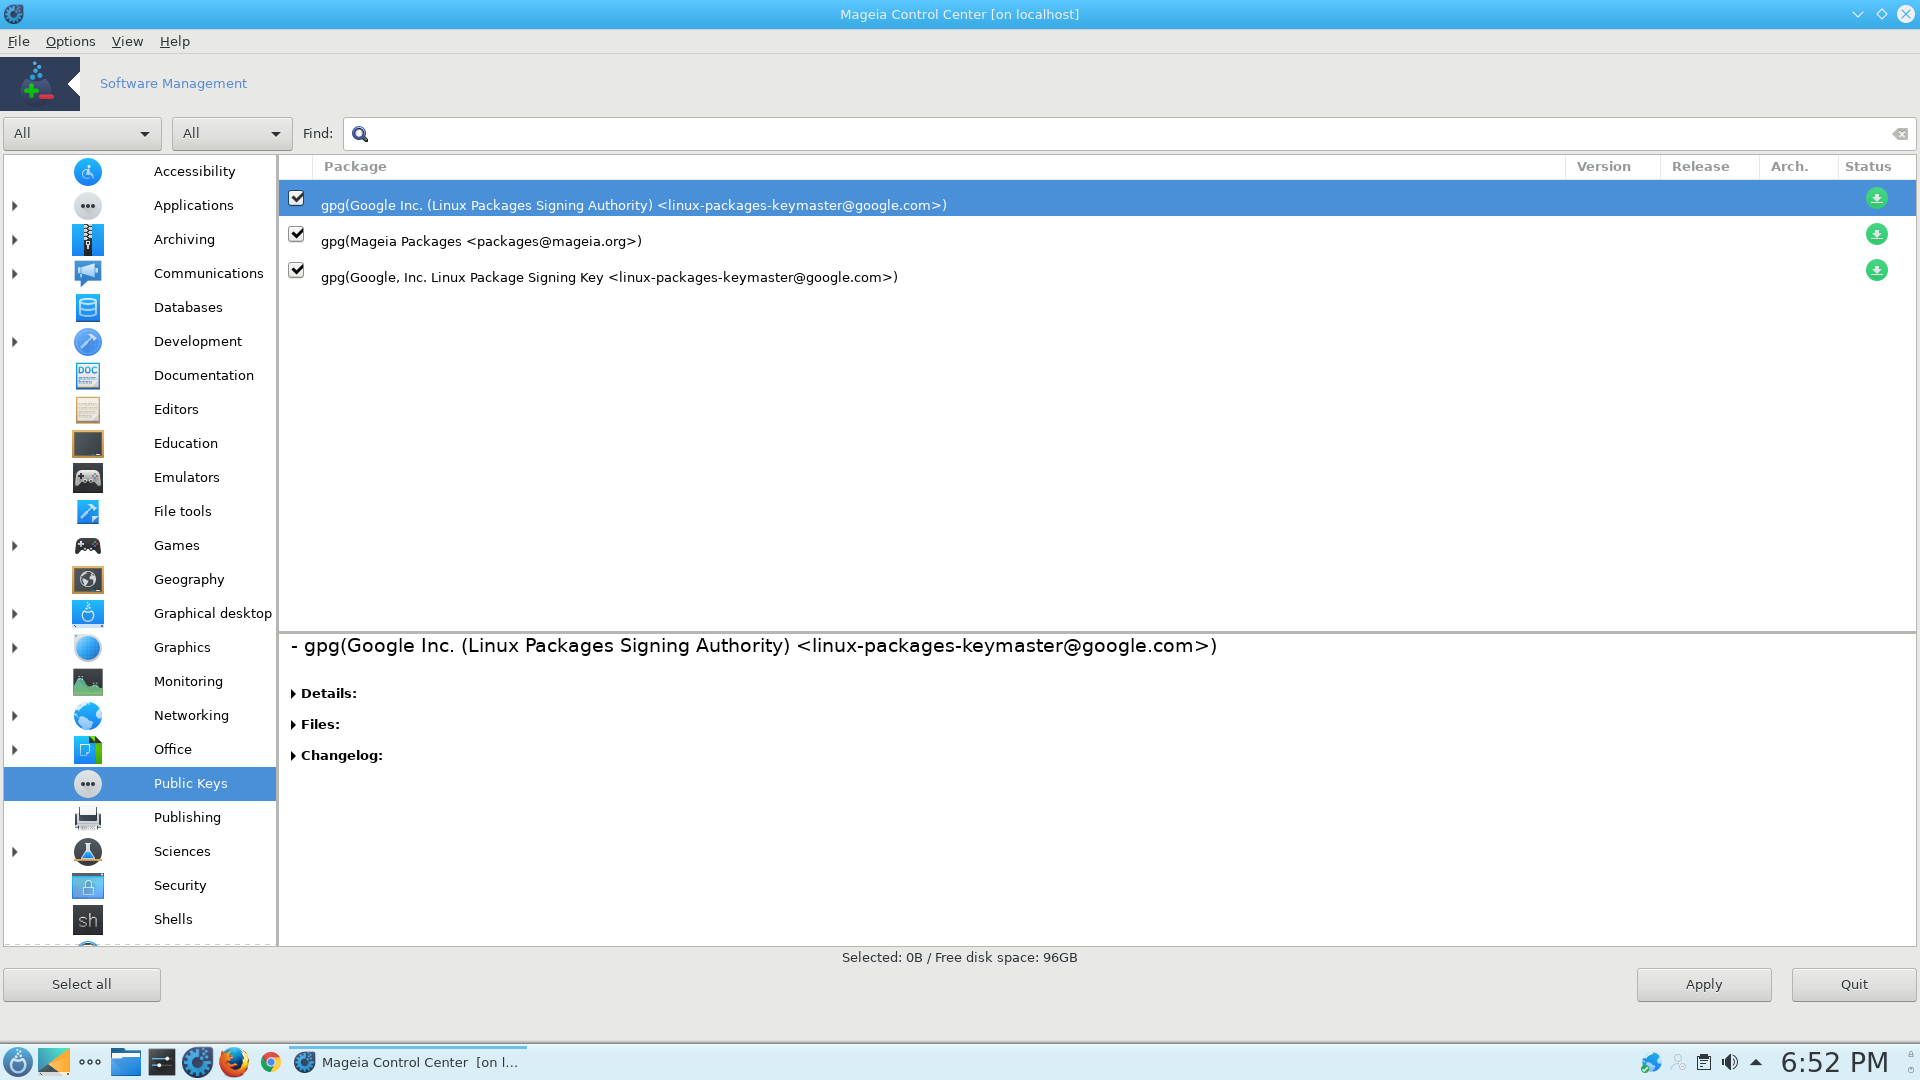The height and width of the screenshot is (1080, 1920).
Task: Click the Editors notepad icon
Action: click(x=88, y=410)
